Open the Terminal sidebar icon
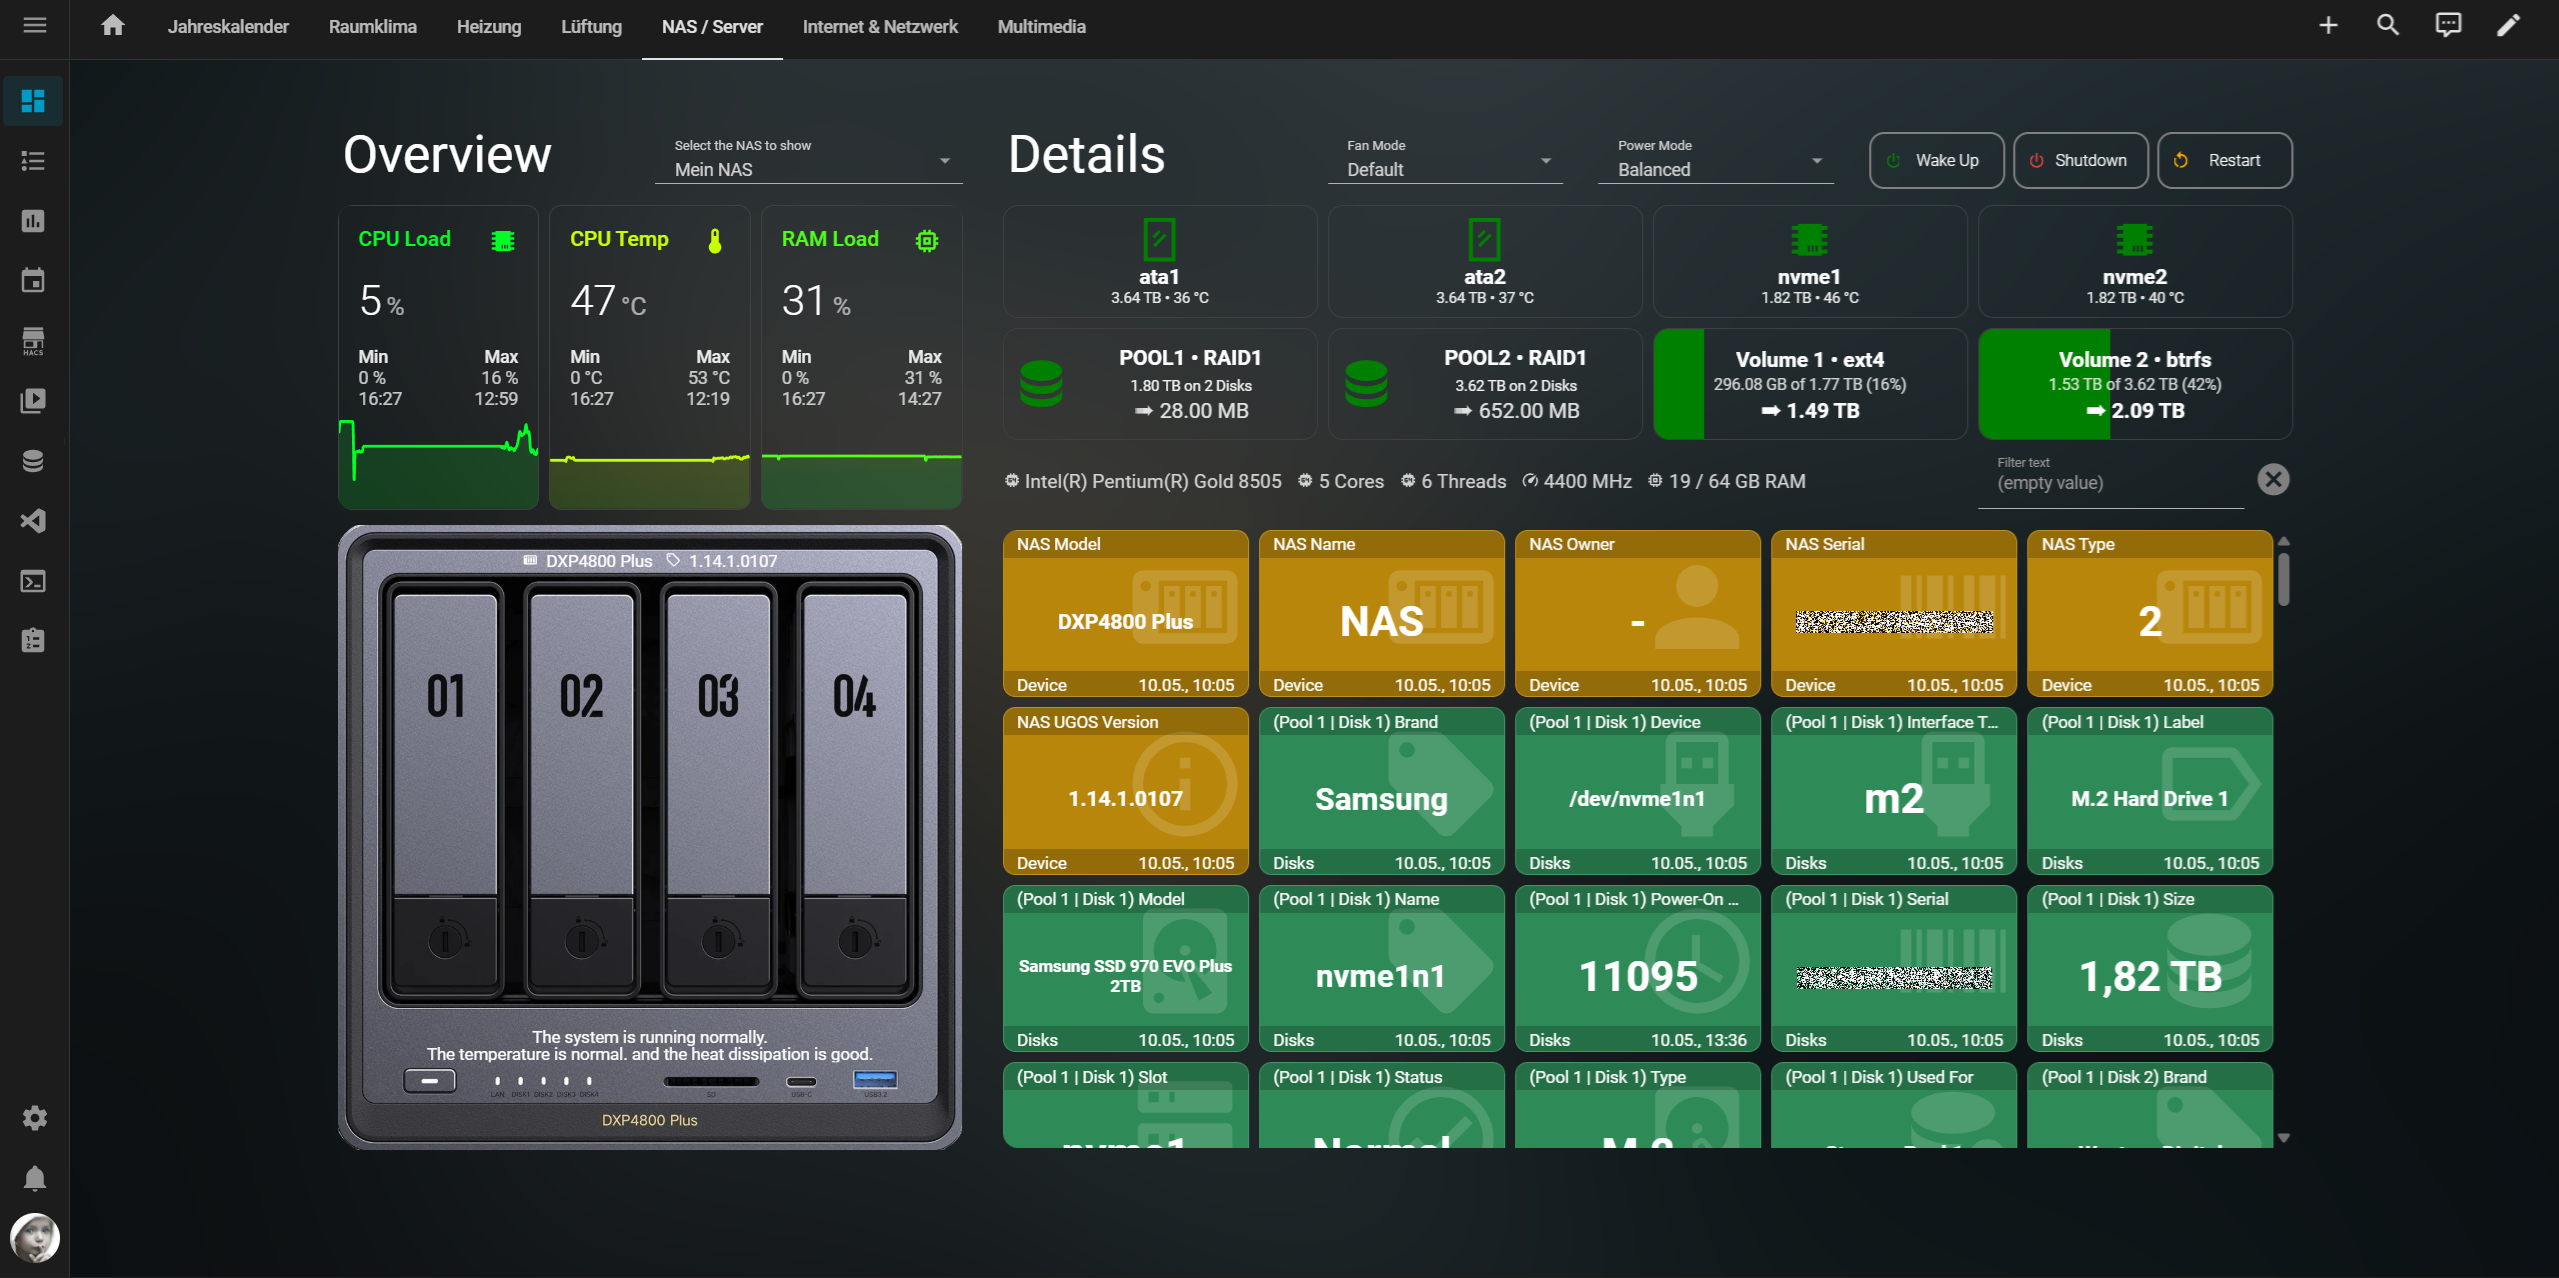The image size is (2559, 1278). (33, 581)
